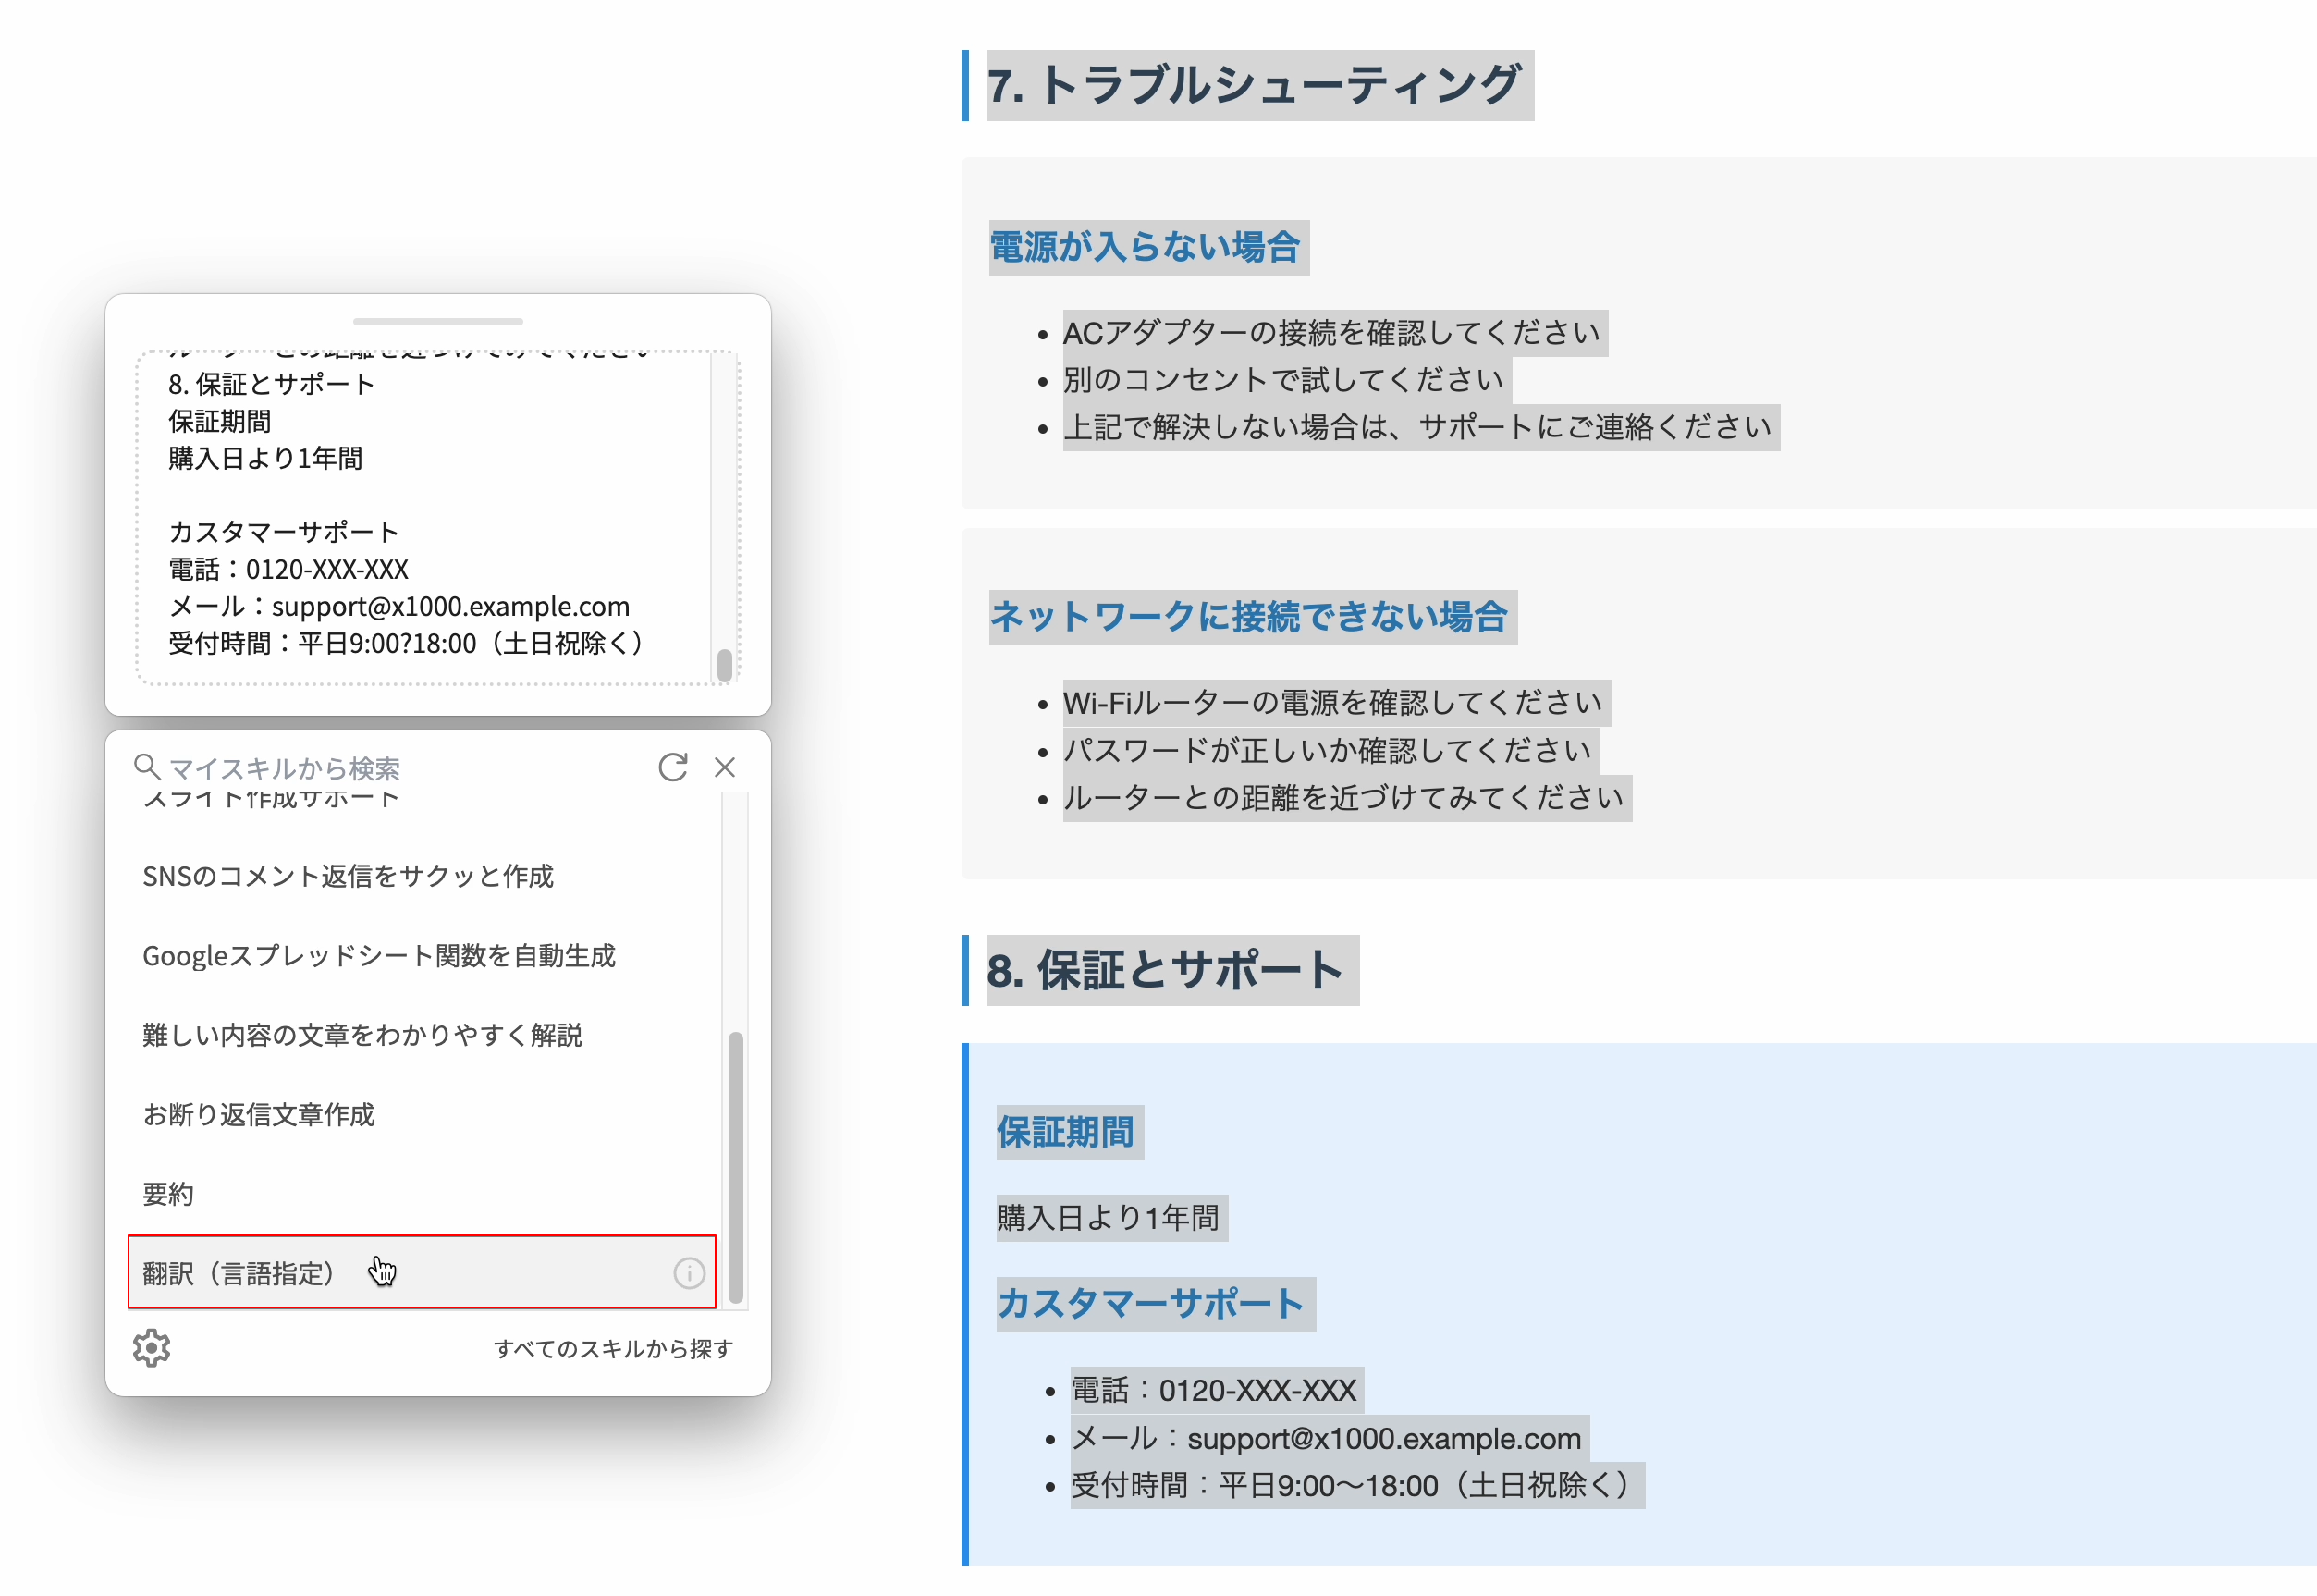Click 受付時間 line in preview box
Image resolution: width=2317 pixels, height=1596 pixels.
(x=409, y=643)
